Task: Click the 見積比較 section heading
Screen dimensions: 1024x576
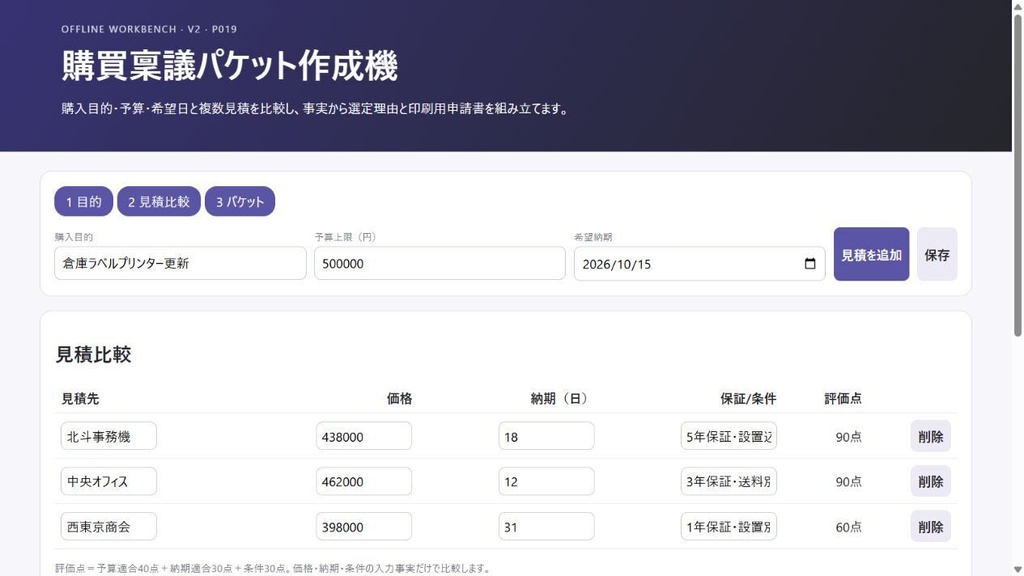Action: tap(93, 355)
